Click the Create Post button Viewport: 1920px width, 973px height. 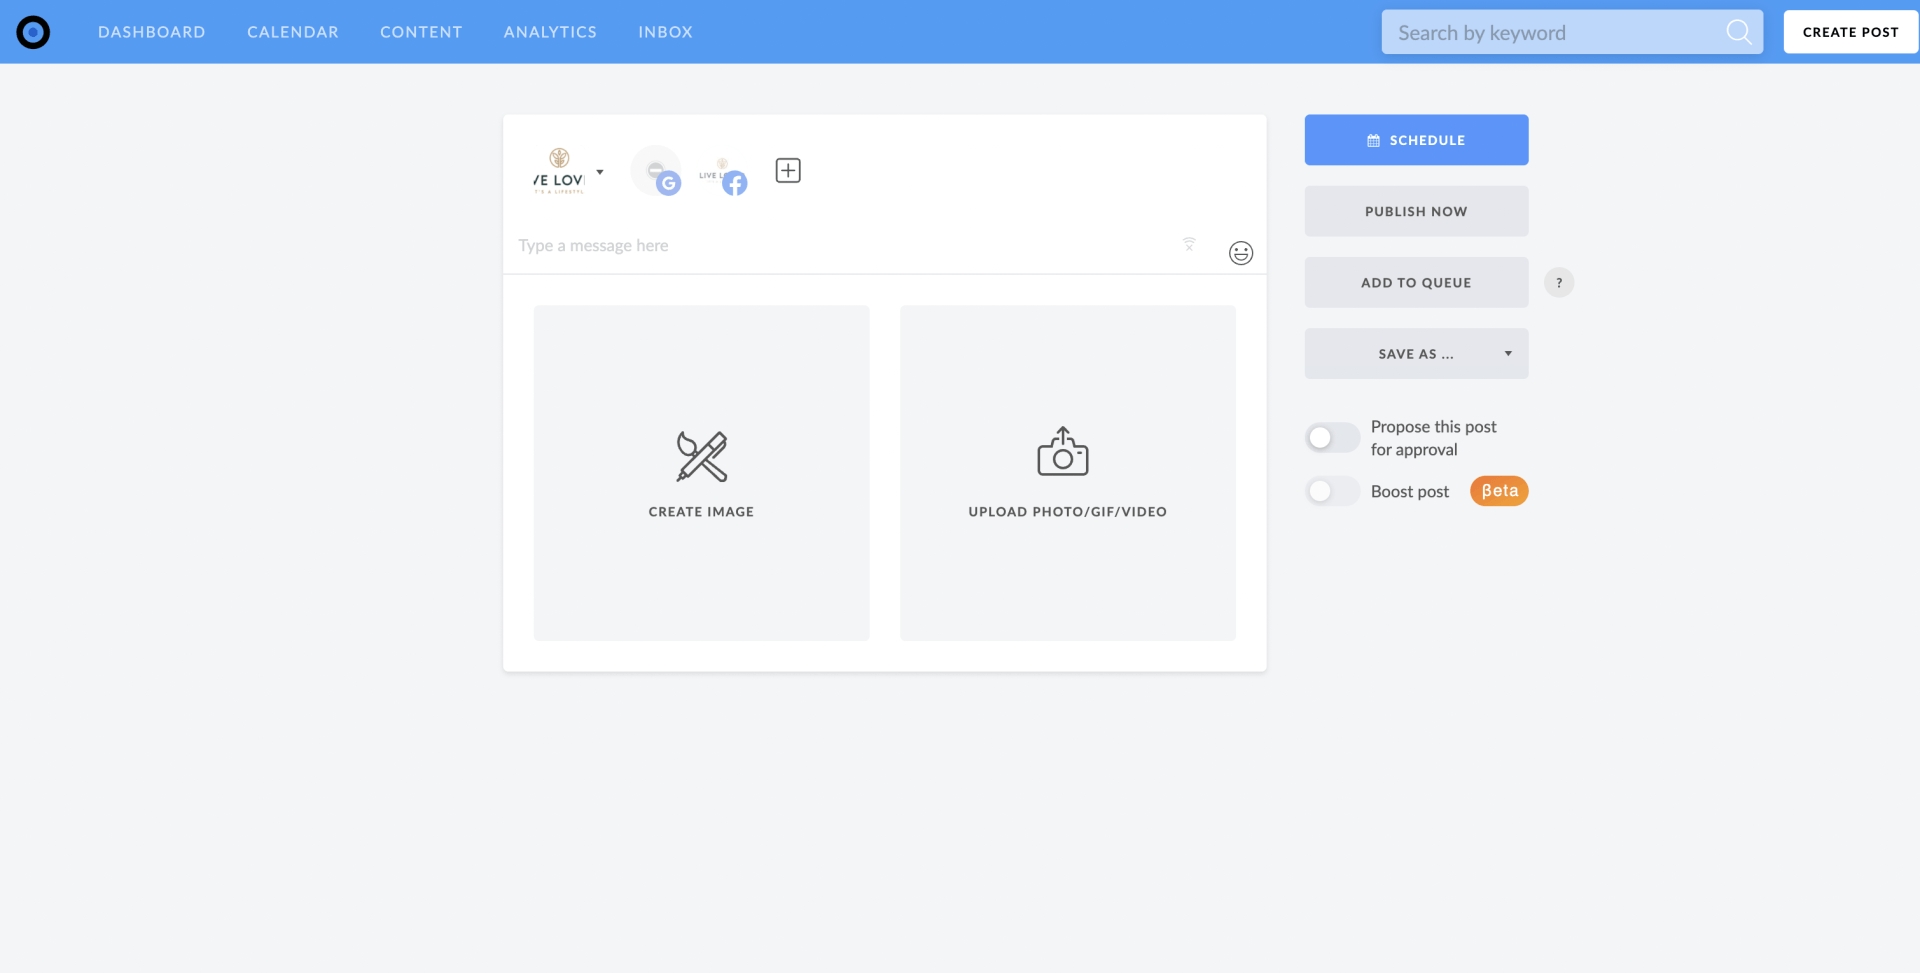click(x=1850, y=32)
